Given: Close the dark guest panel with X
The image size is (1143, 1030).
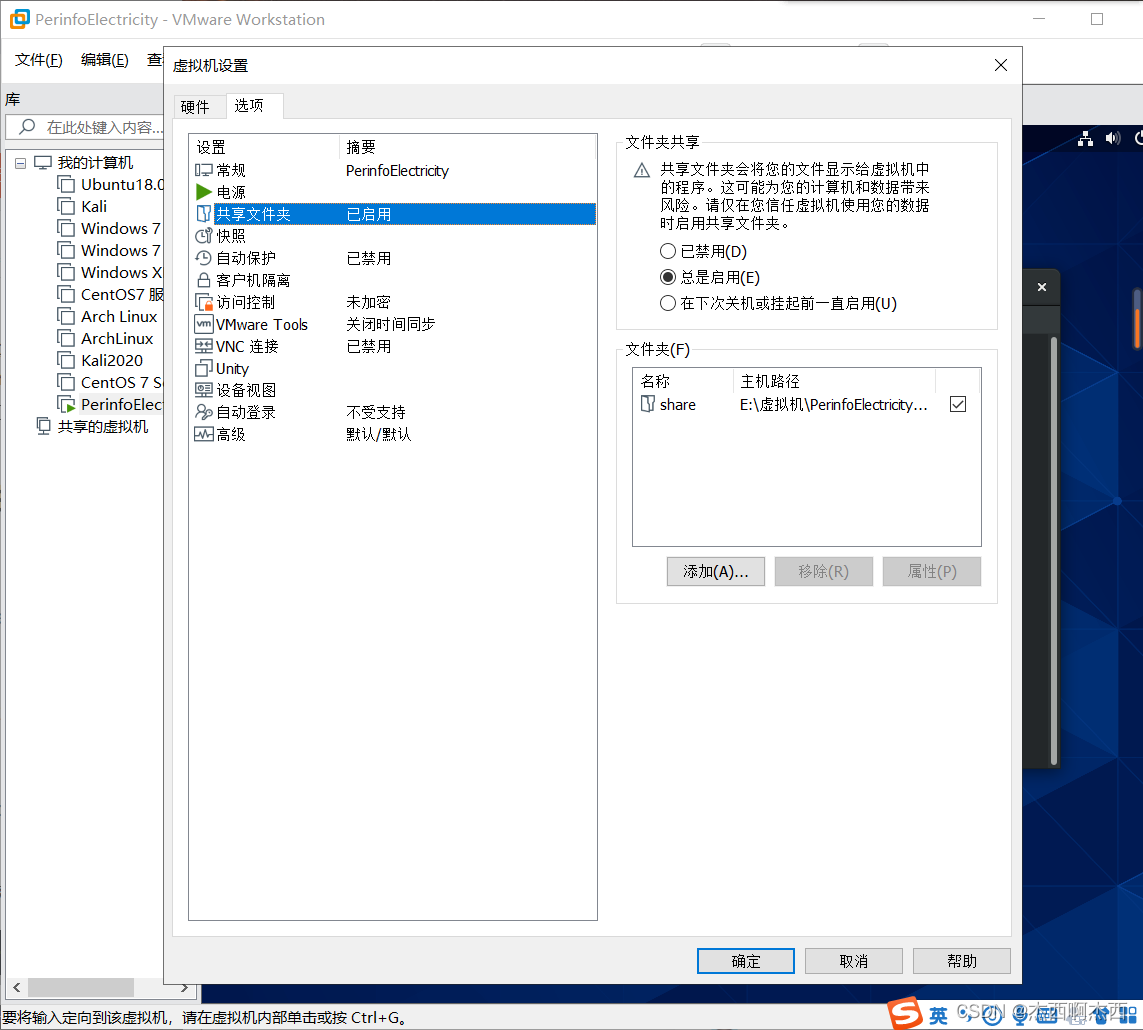Looking at the screenshot, I should pyautogui.click(x=1042, y=287).
